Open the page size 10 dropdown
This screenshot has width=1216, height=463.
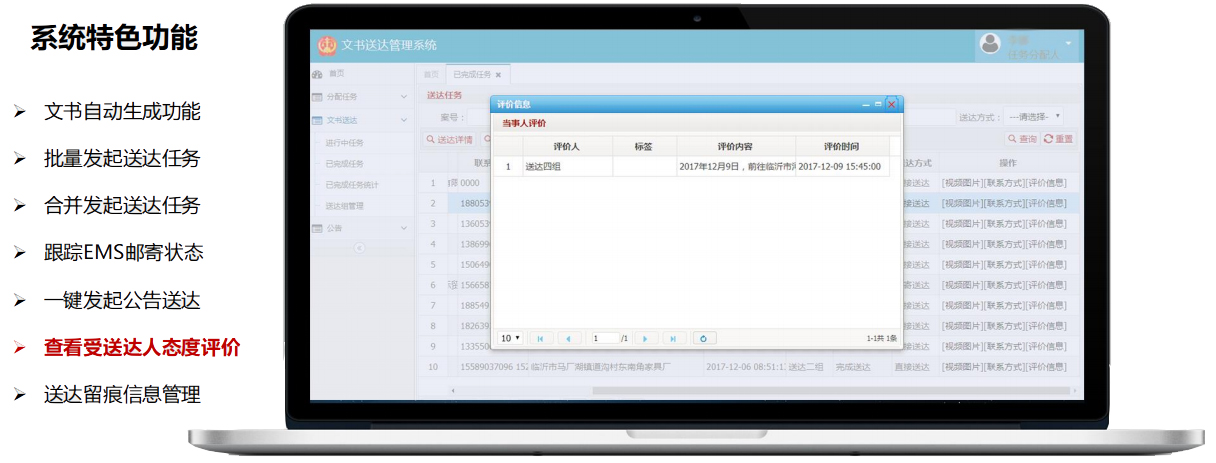tap(510, 339)
